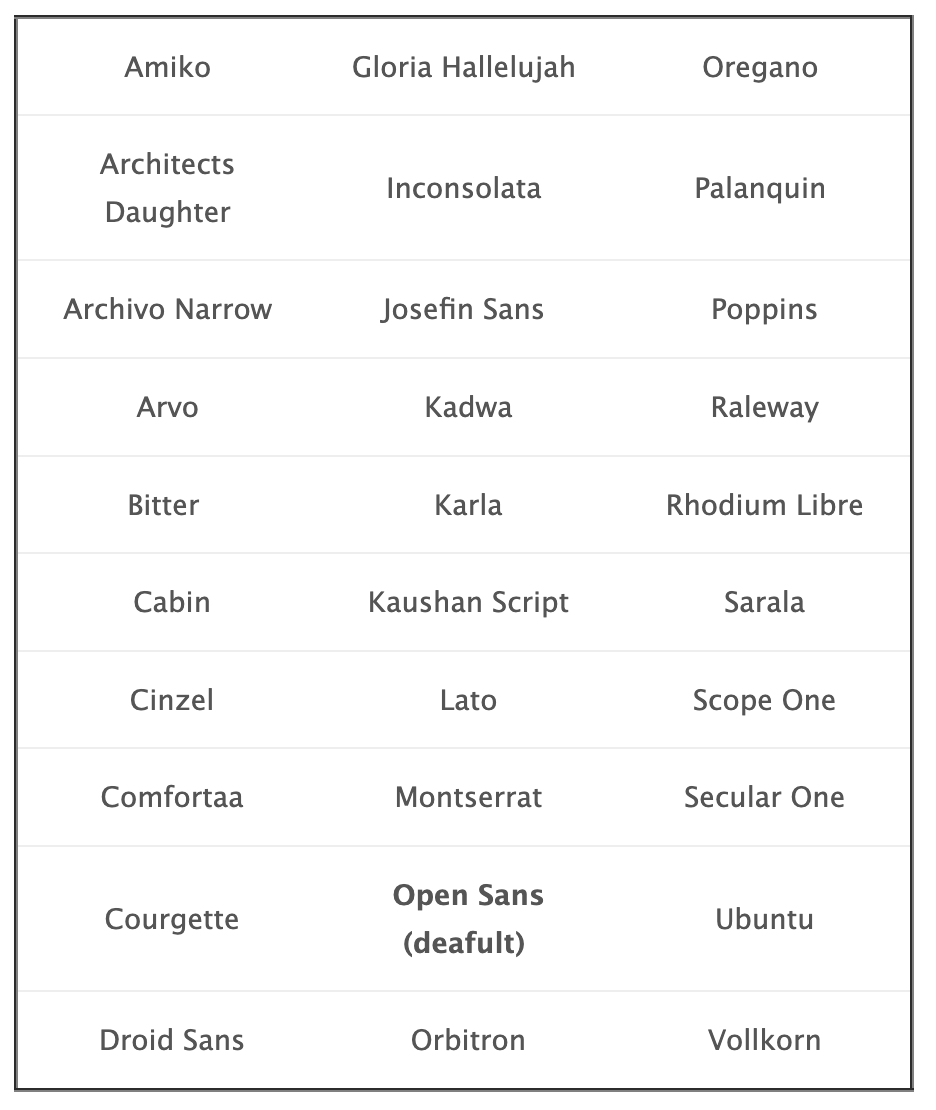Select the Amiko font name

click(168, 68)
